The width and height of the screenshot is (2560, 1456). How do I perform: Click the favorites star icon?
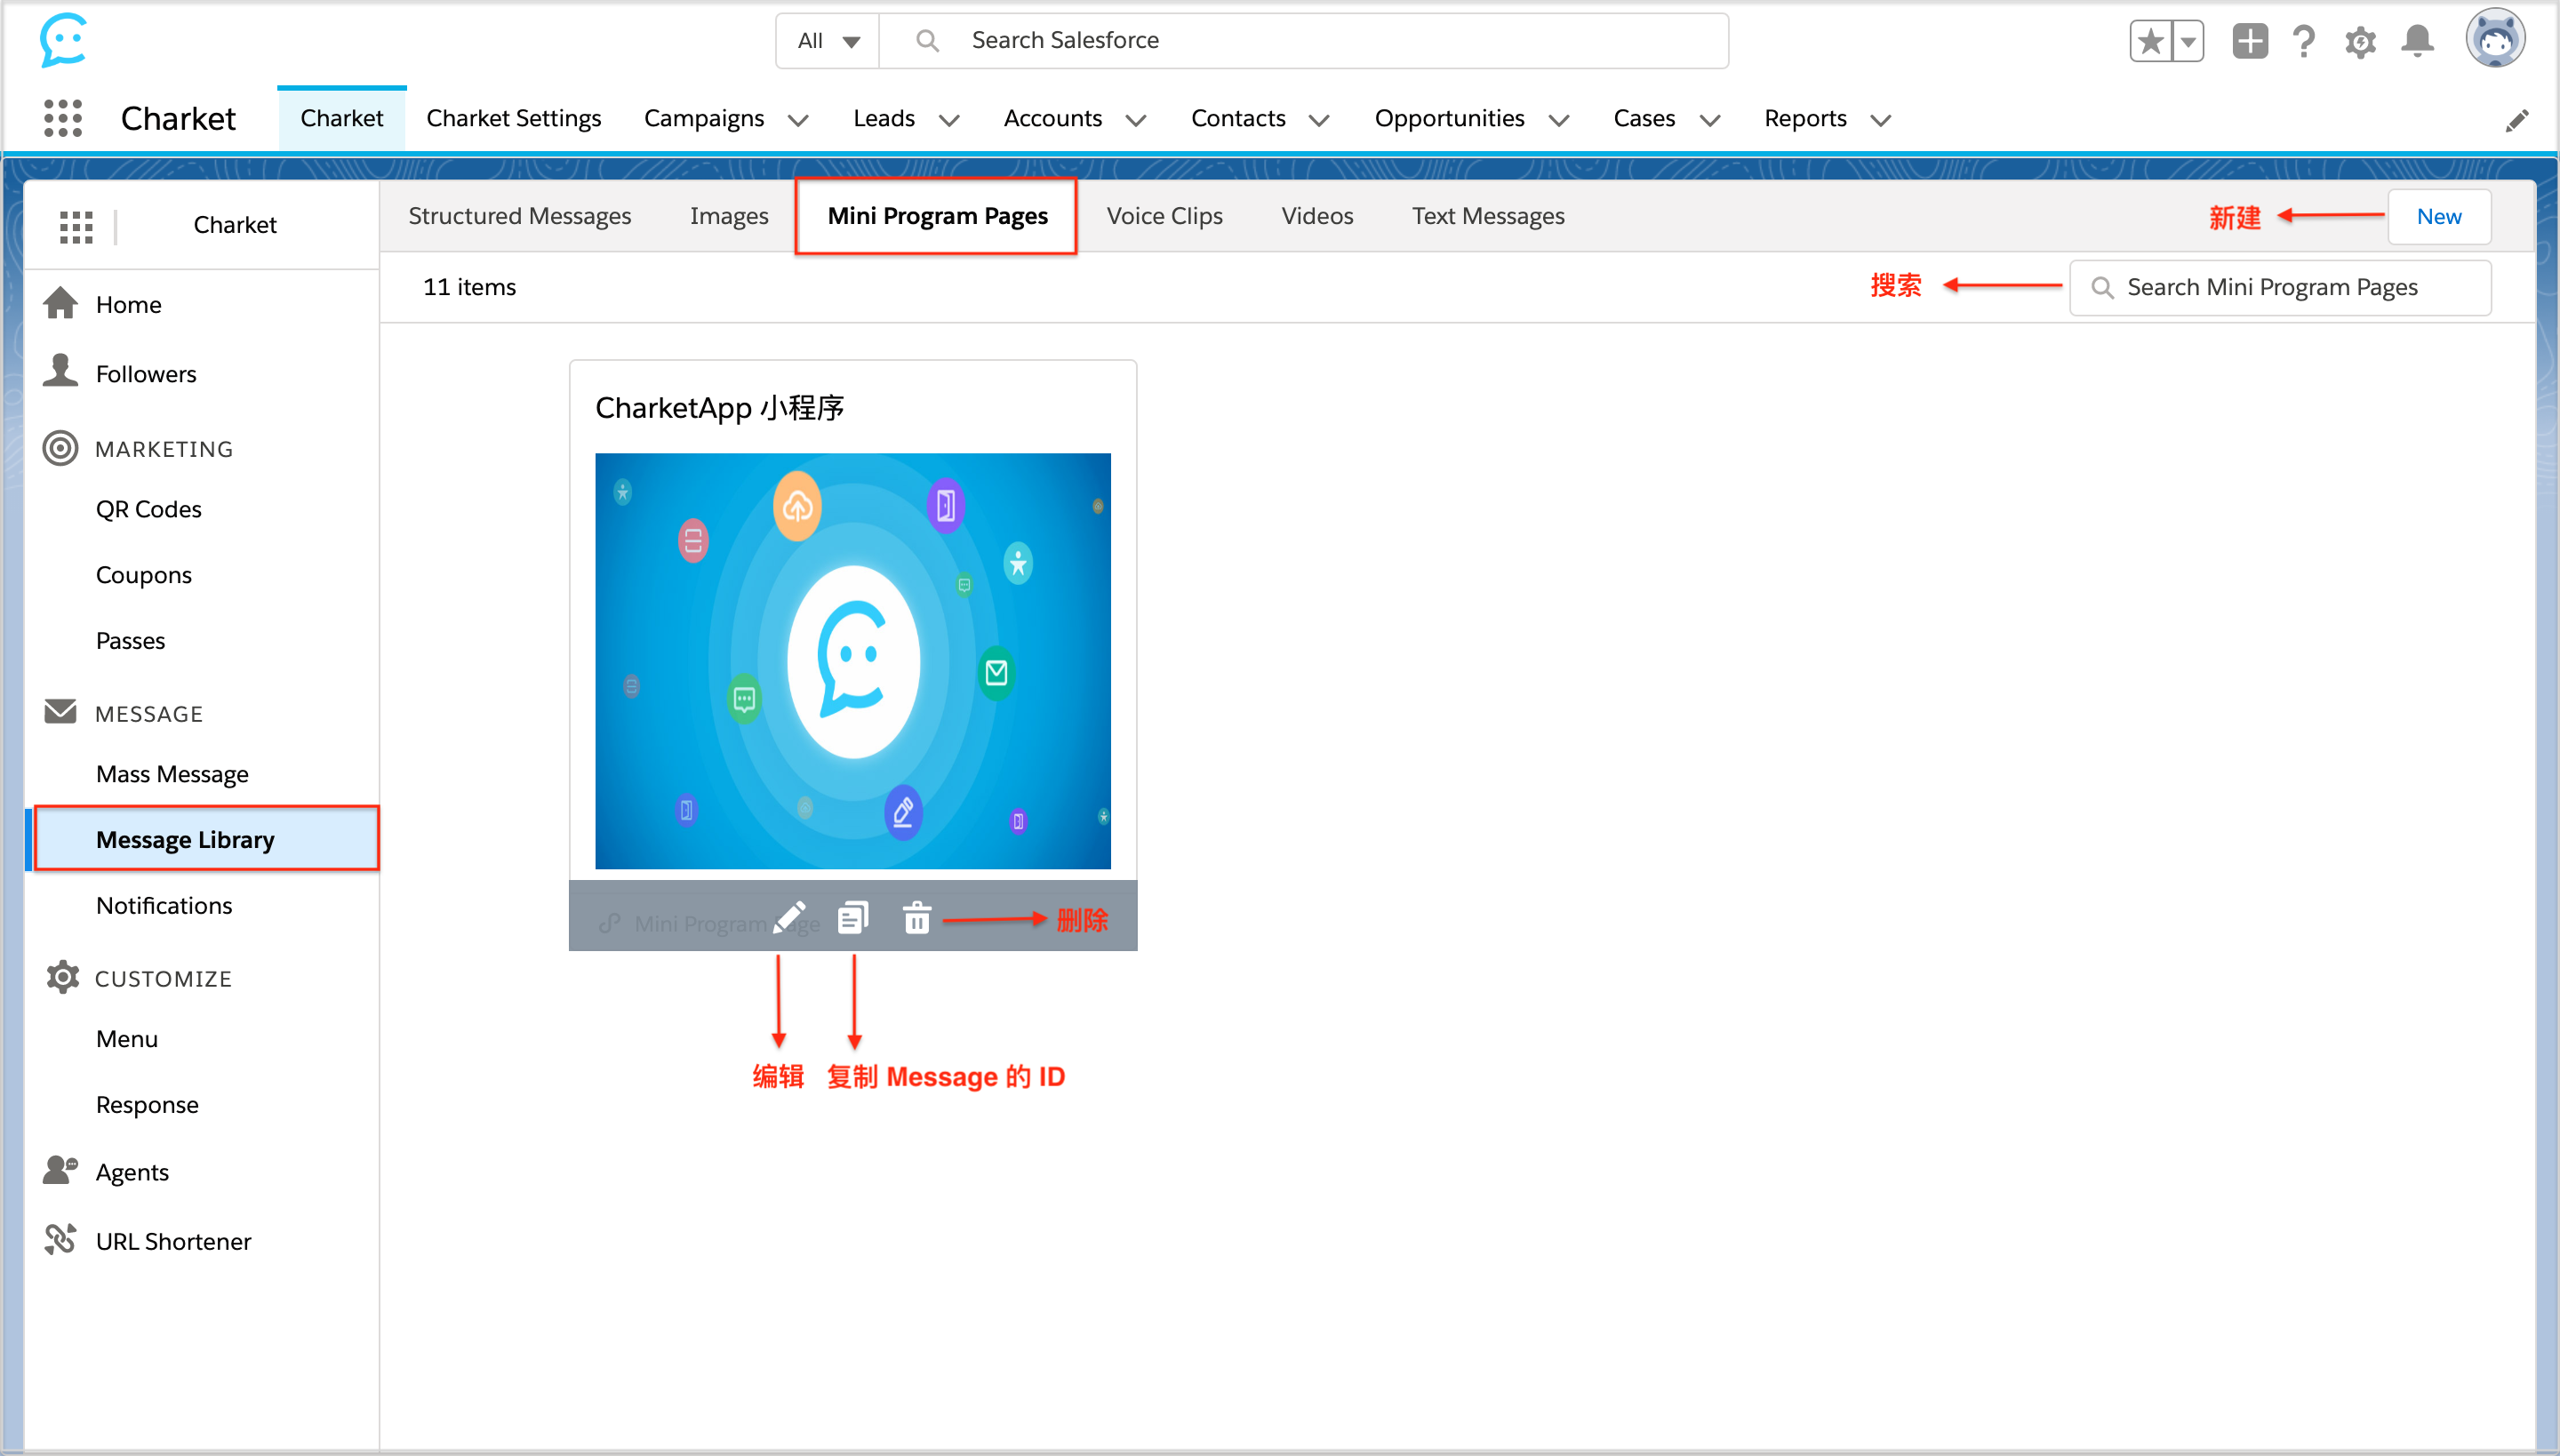click(2150, 41)
